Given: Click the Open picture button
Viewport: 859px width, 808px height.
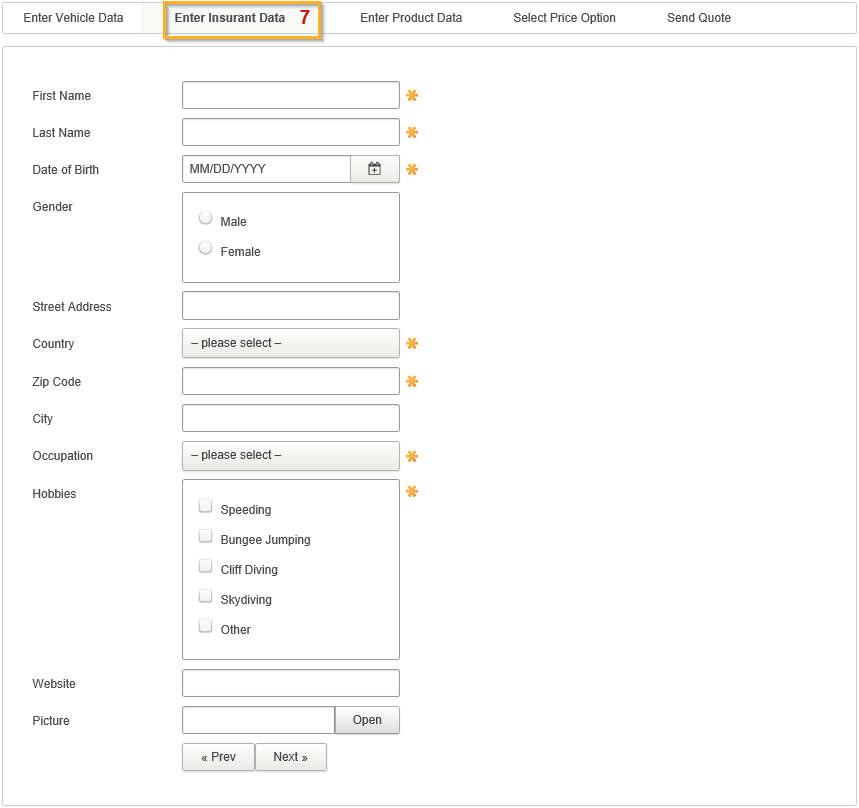Looking at the screenshot, I should pos(367,720).
